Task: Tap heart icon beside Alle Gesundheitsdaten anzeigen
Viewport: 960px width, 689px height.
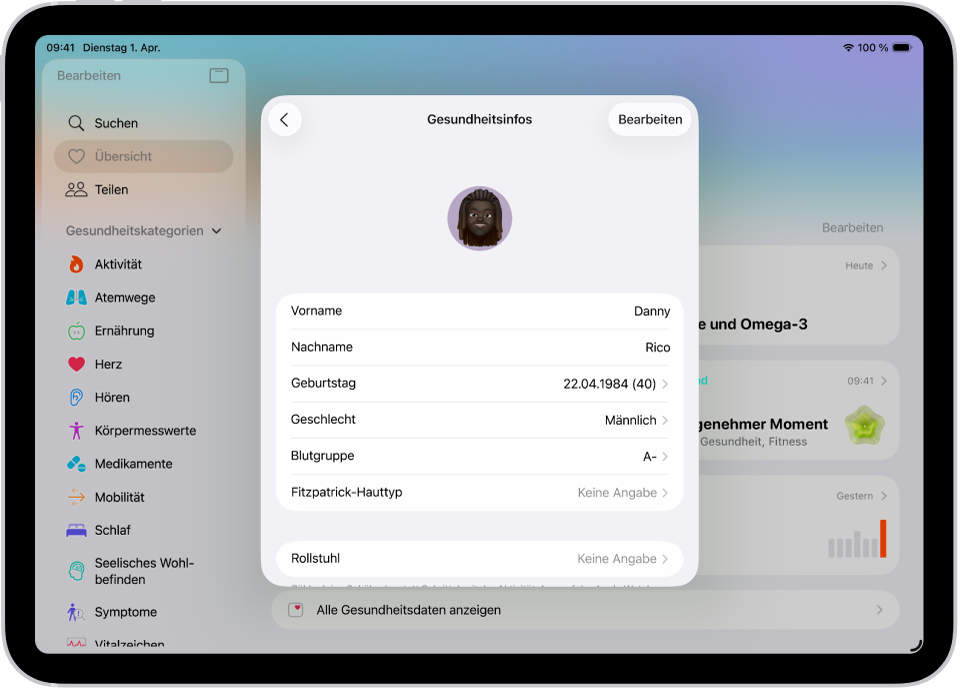Action: pos(296,610)
